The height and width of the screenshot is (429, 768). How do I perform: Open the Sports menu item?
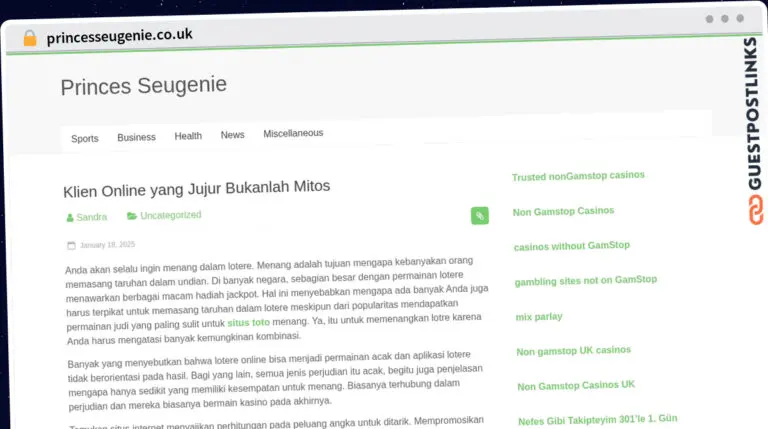[85, 139]
